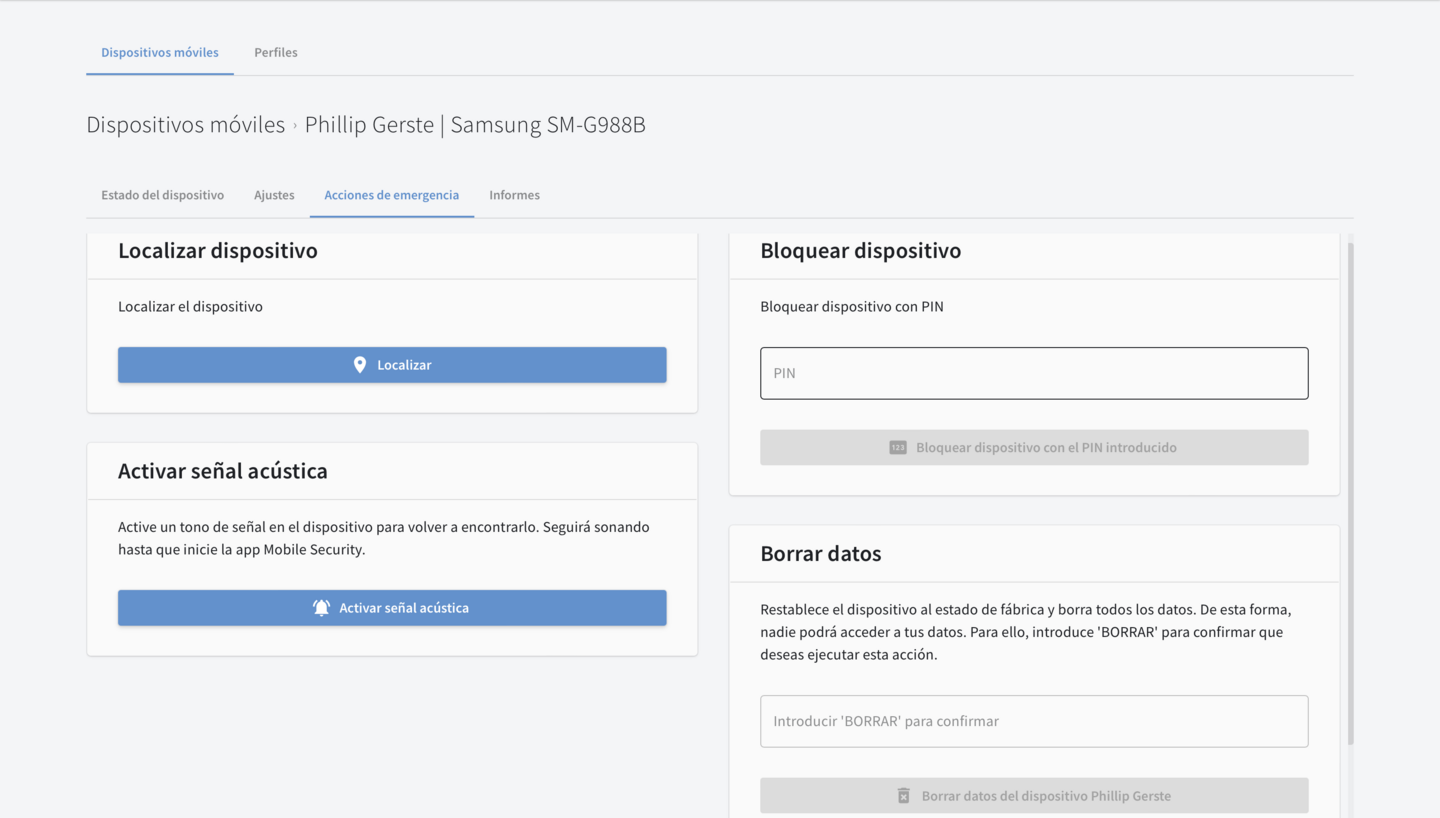Click the trash can icon

pos(904,796)
